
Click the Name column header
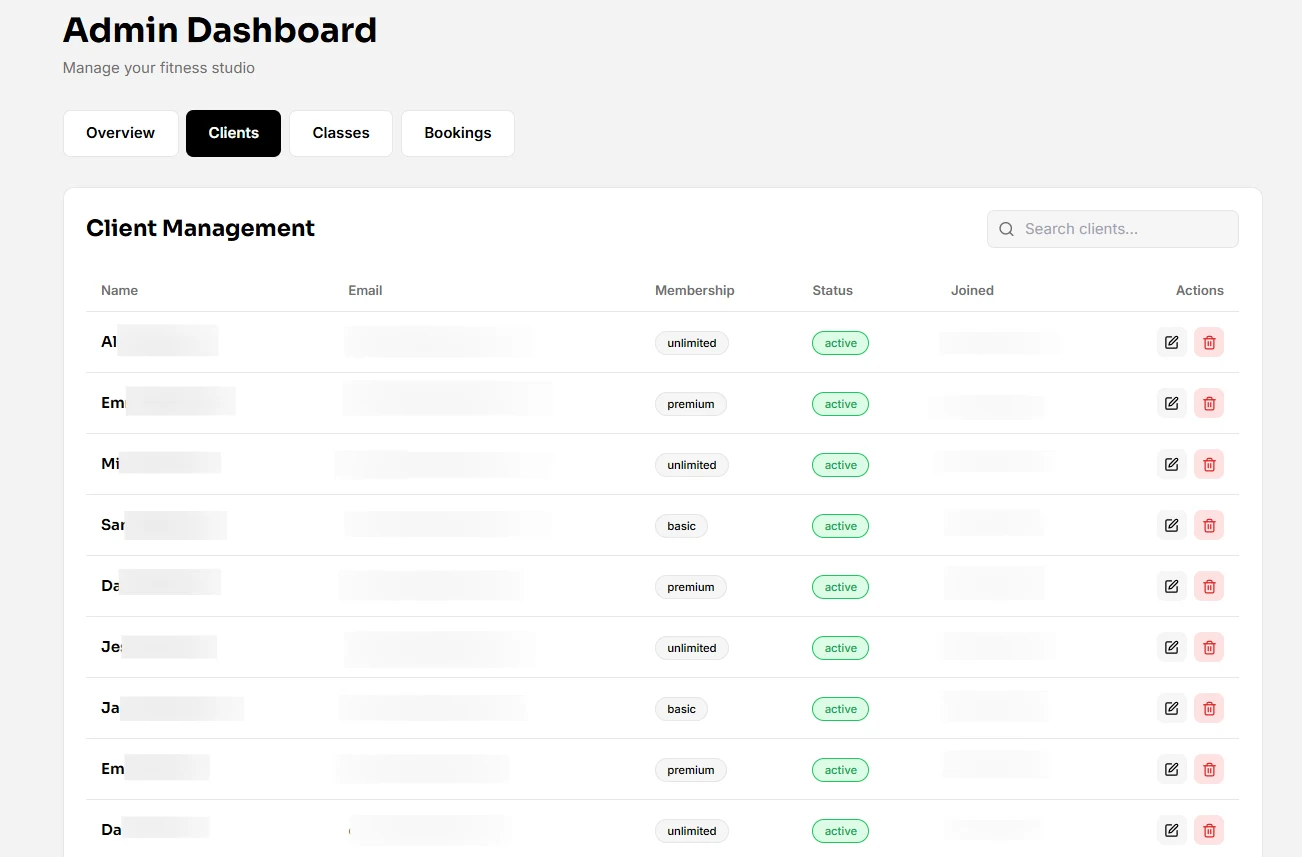pos(120,290)
